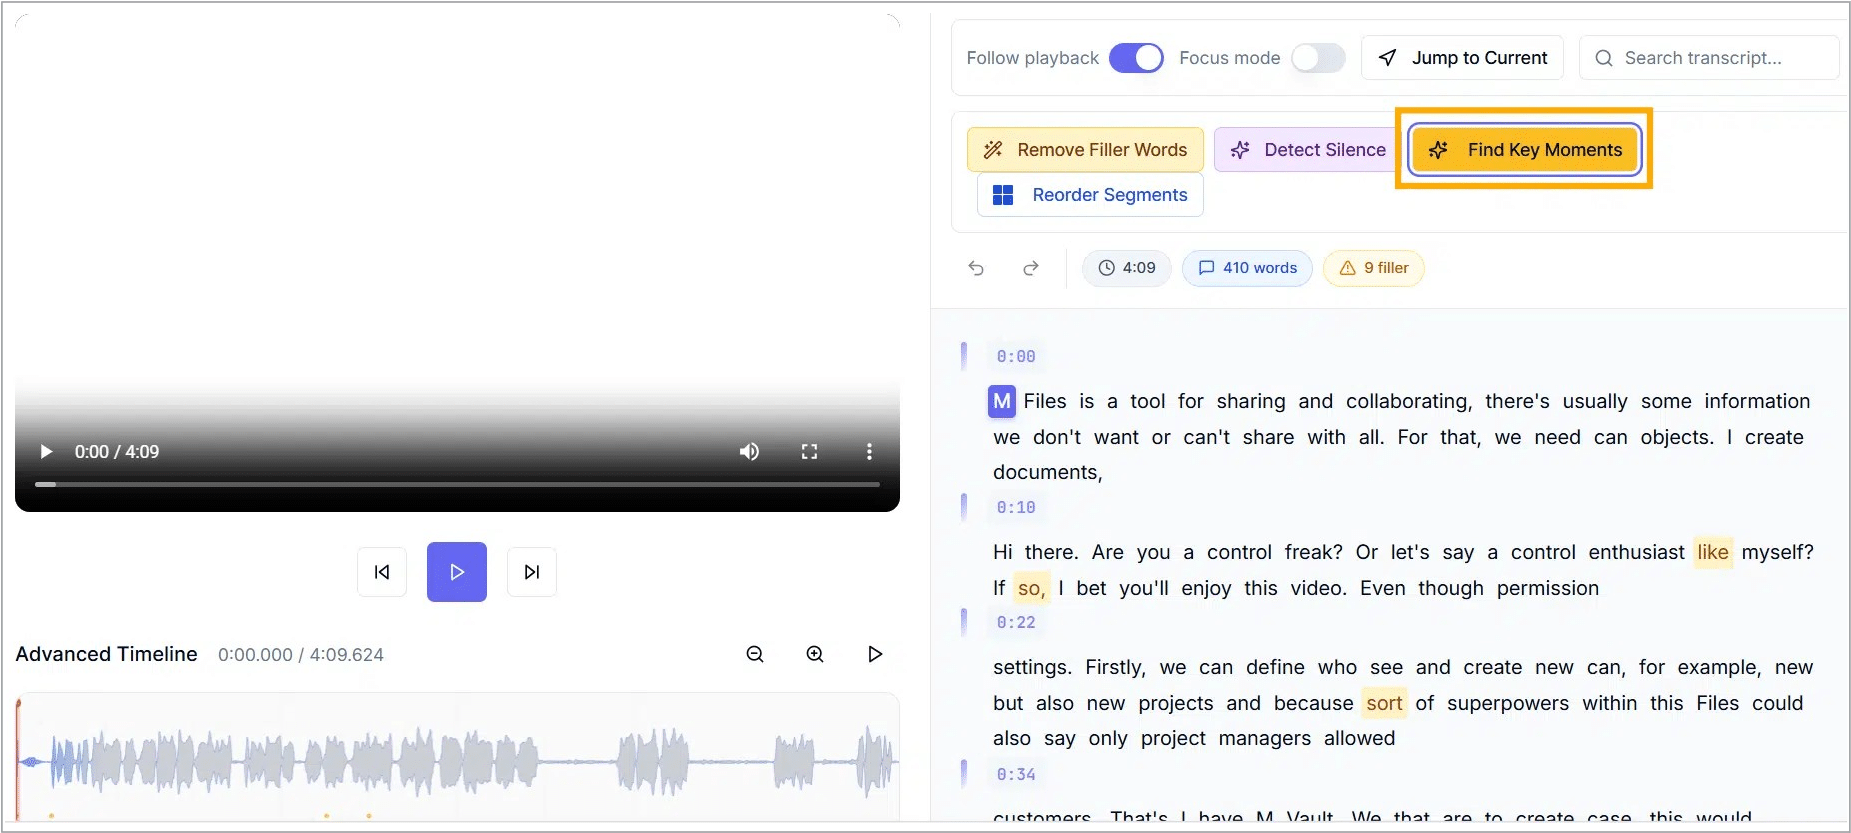Click Detect Silence button

click(1307, 150)
